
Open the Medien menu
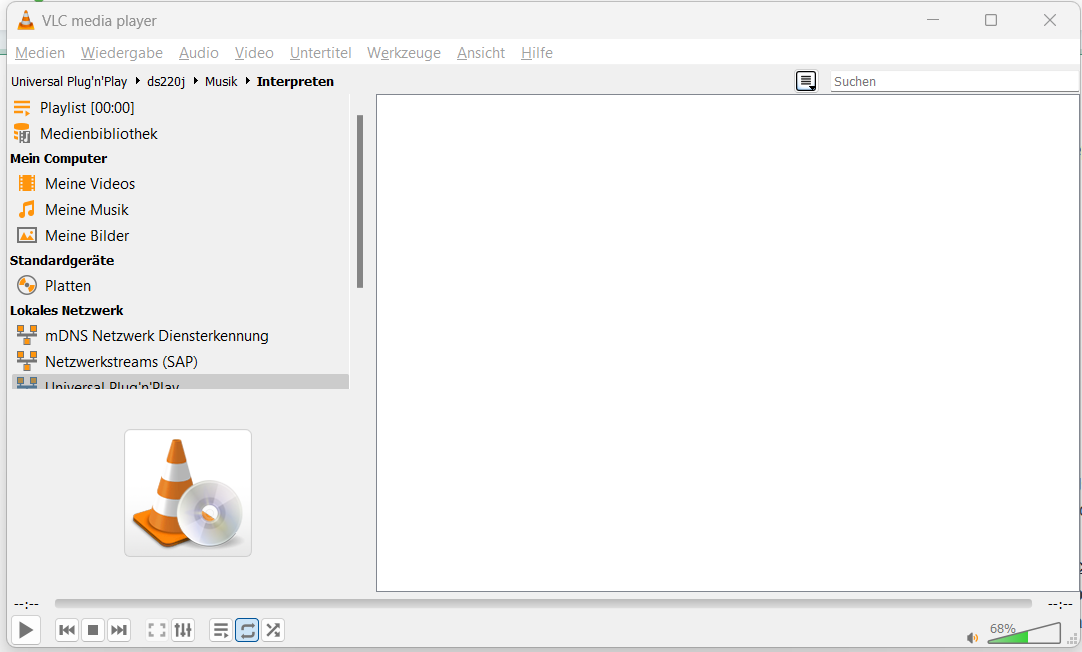pos(40,53)
